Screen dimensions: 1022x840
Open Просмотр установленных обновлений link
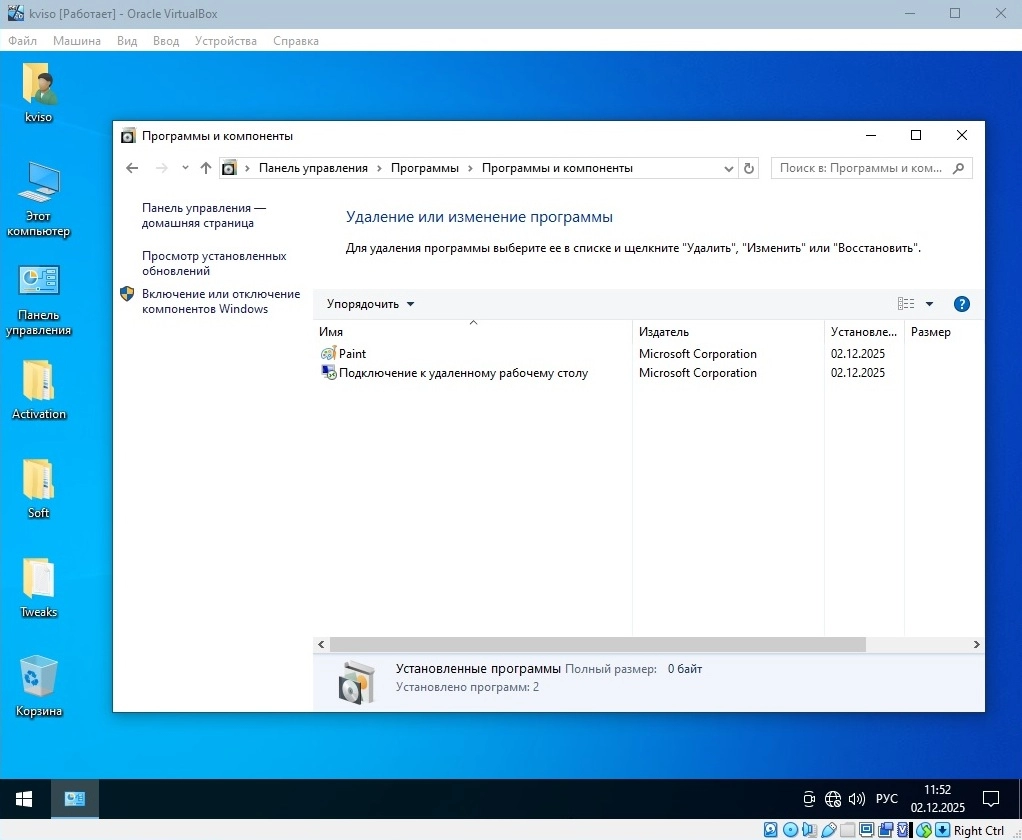214,263
